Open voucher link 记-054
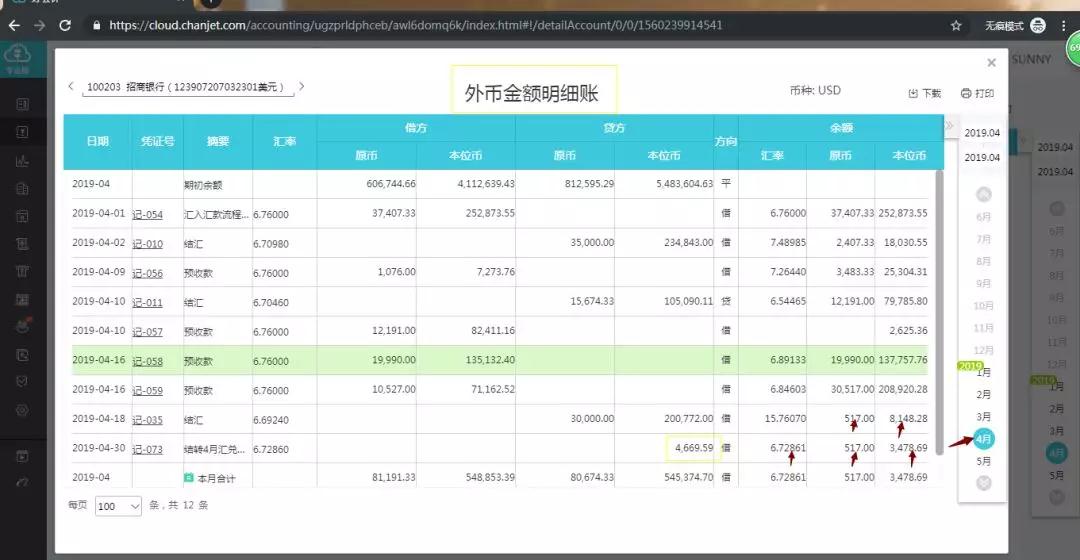Screen dimensions: 1080x560 point(147,215)
